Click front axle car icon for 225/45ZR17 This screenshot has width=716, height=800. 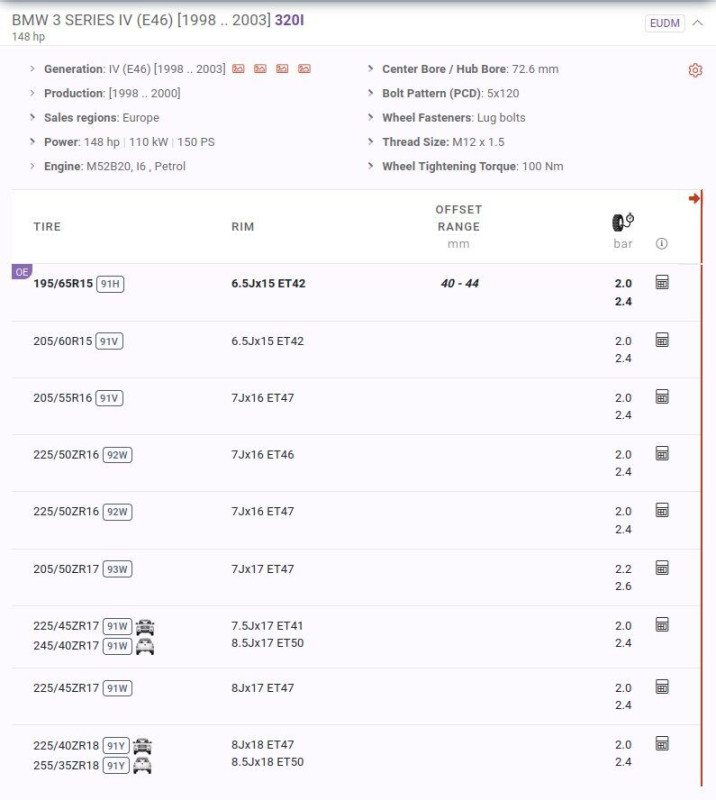tap(145, 627)
